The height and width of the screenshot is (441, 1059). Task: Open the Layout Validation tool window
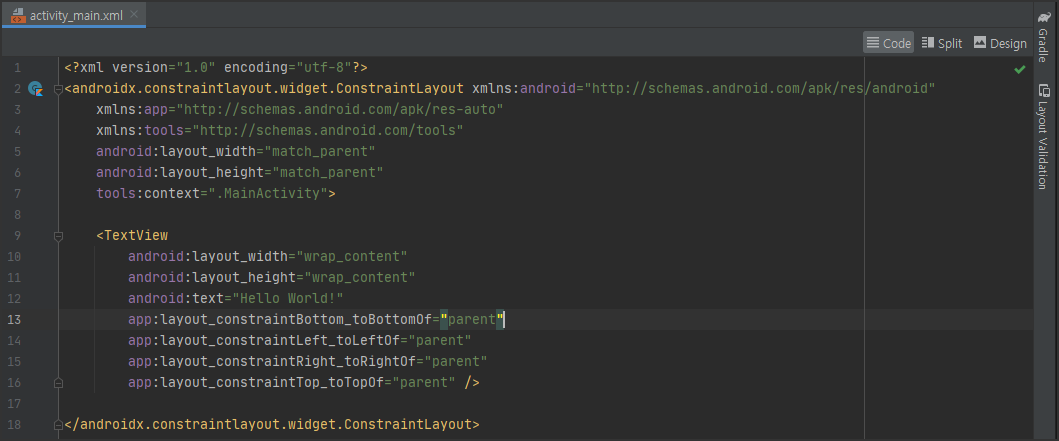1044,135
